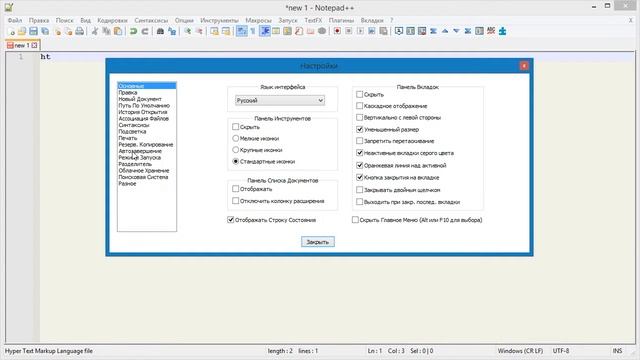Click the UTF-8 encoding in status bar
Screen dimensions: 640x360
[561, 351]
